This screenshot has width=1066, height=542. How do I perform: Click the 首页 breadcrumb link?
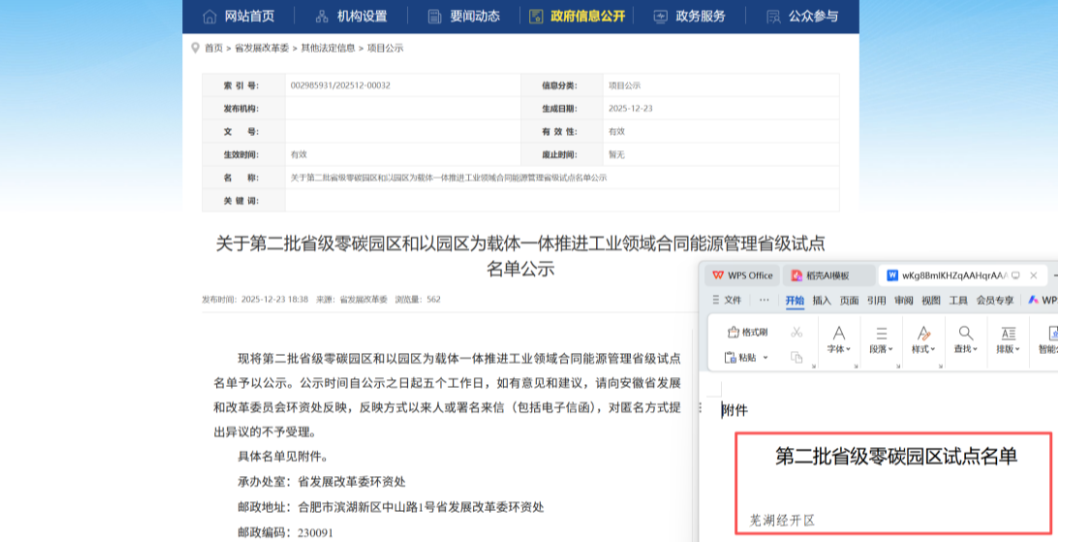(213, 48)
